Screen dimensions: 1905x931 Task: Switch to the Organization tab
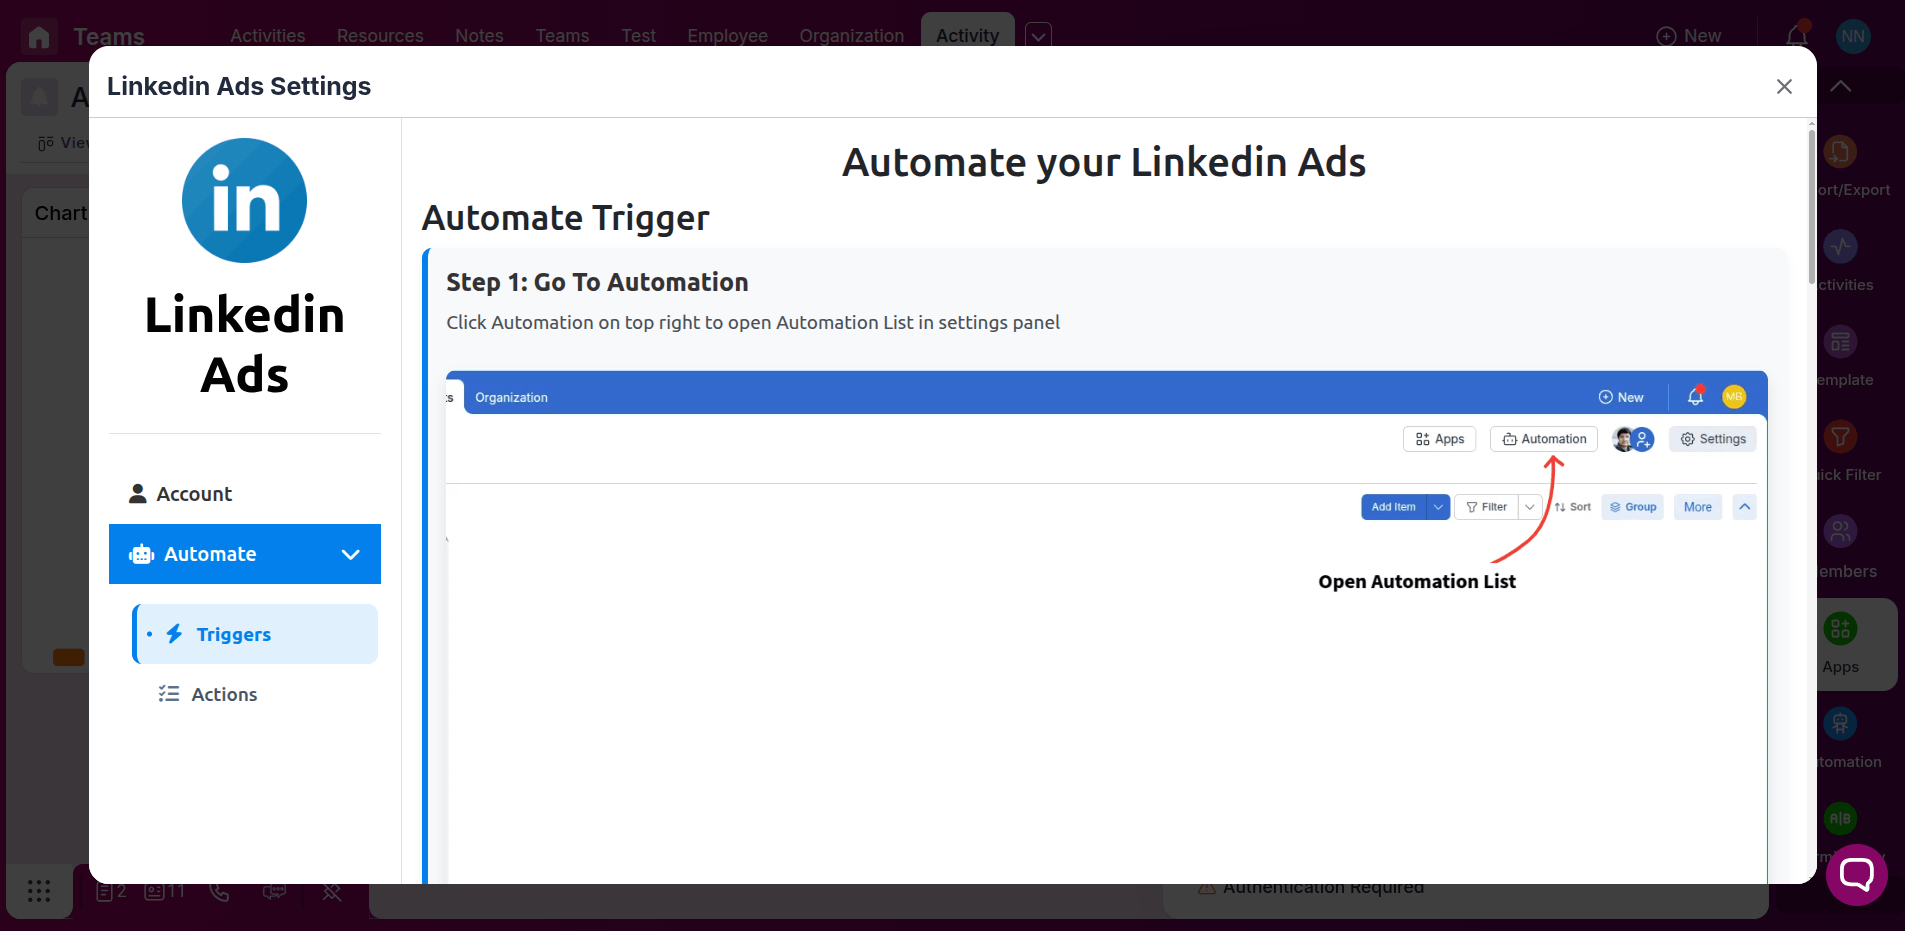click(851, 36)
